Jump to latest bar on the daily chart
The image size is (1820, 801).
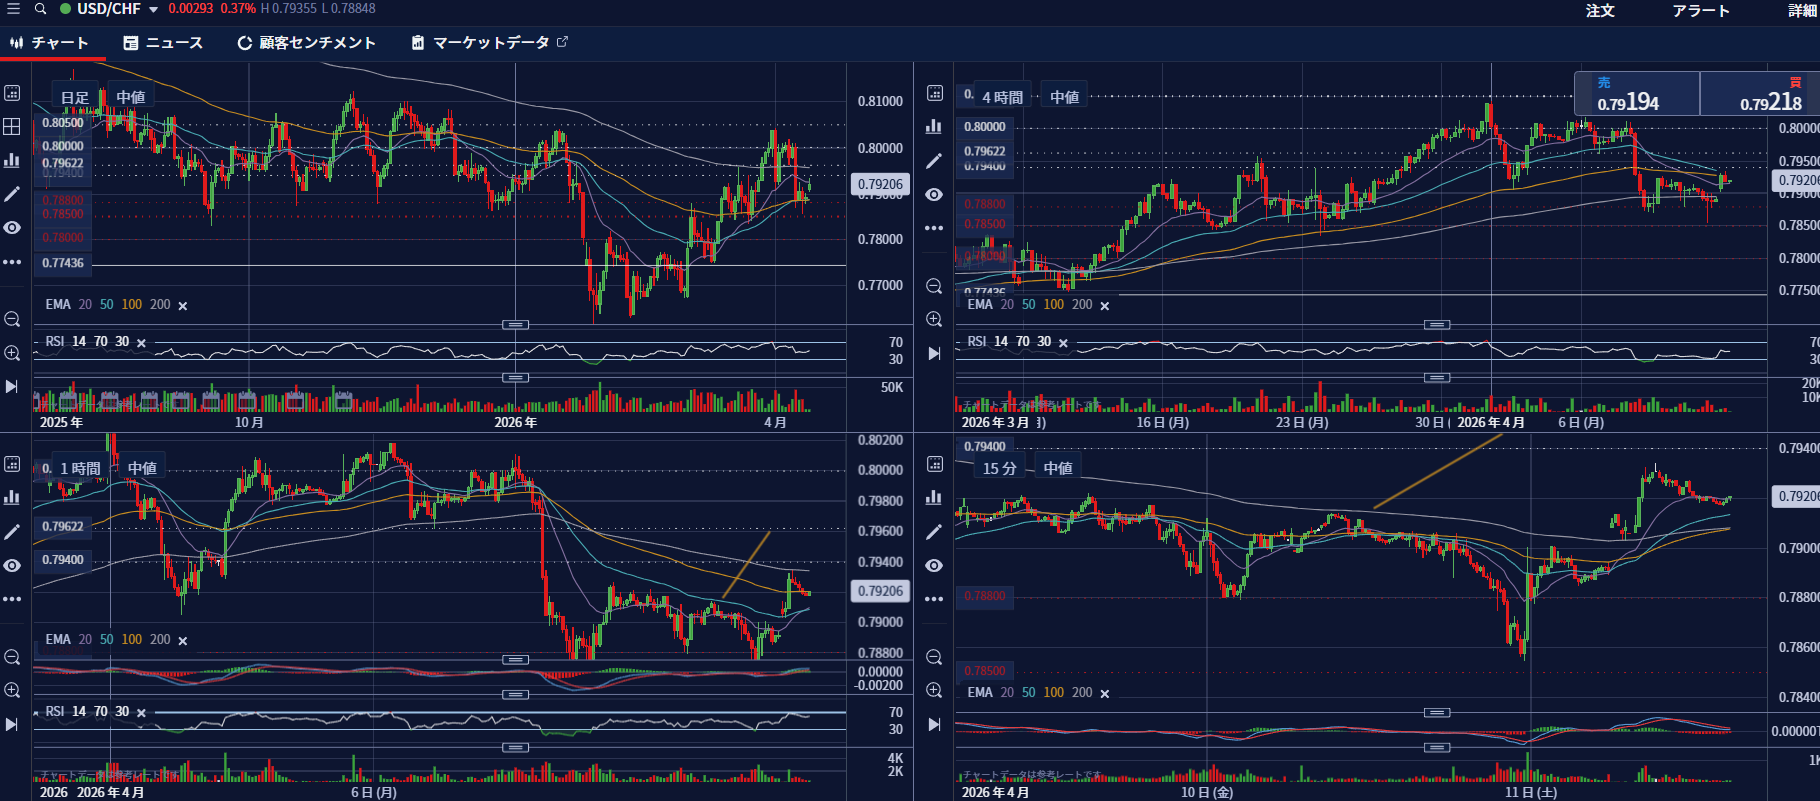tap(12, 387)
